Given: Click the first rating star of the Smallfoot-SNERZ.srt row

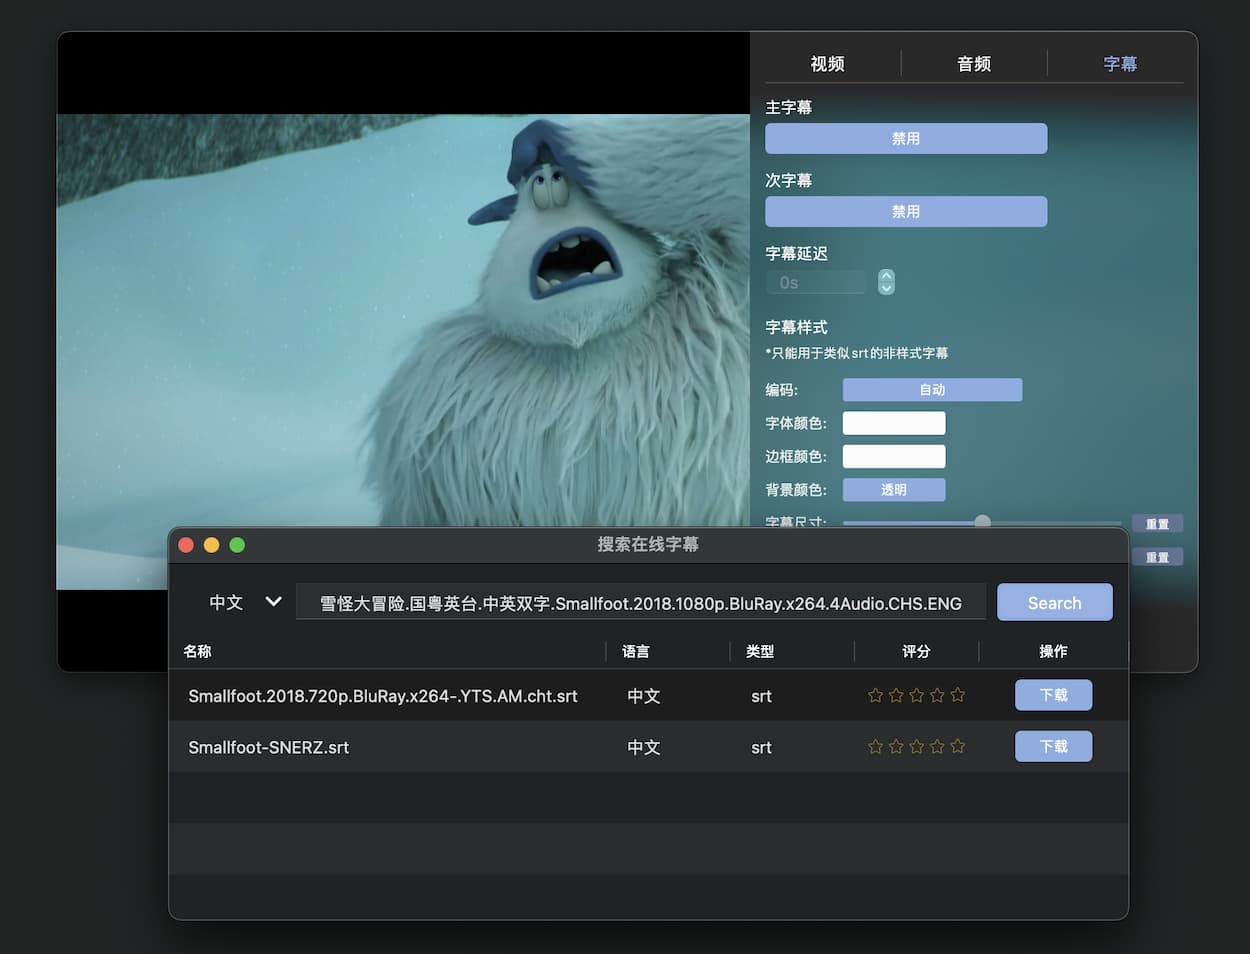Looking at the screenshot, I should [x=875, y=746].
